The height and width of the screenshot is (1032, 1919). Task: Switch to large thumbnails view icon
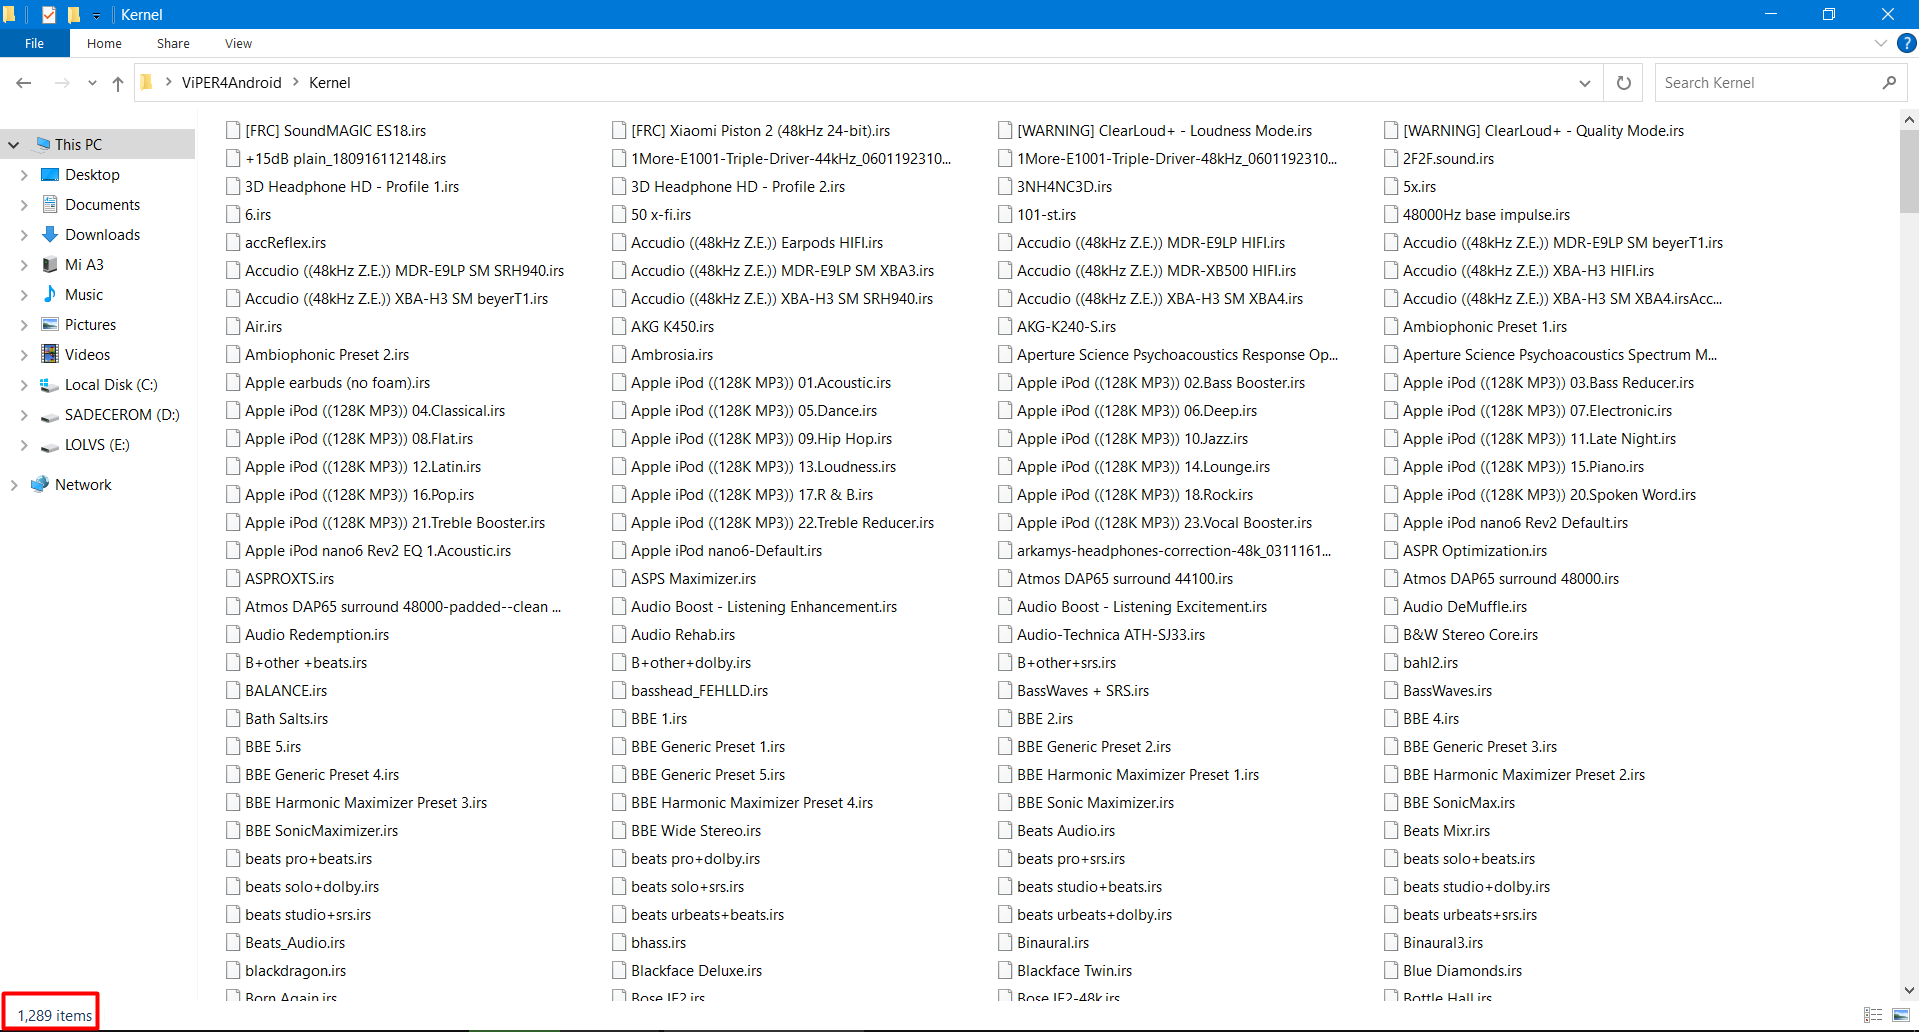[x=1901, y=1015]
